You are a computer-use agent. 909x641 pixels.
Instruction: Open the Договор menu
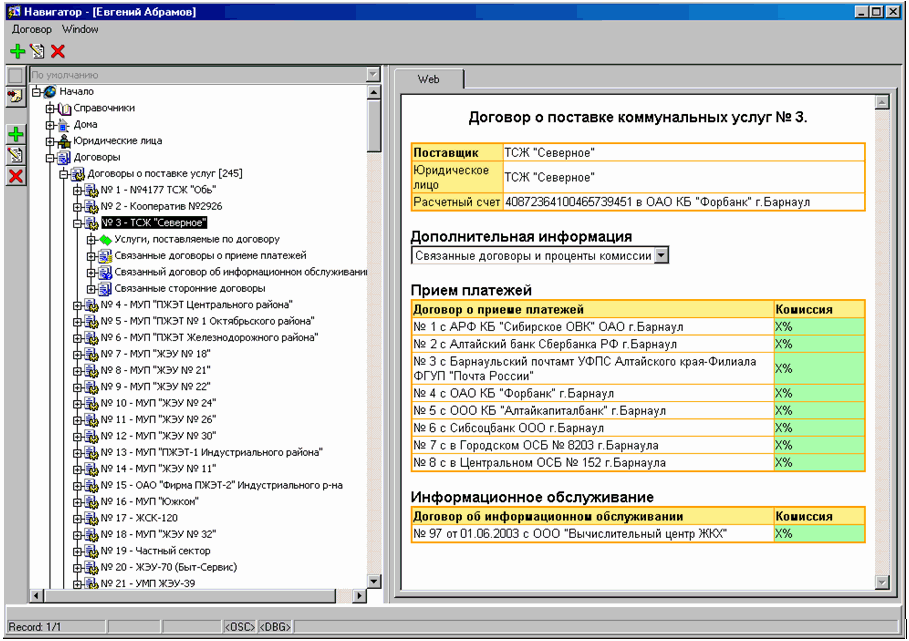click(x=32, y=30)
